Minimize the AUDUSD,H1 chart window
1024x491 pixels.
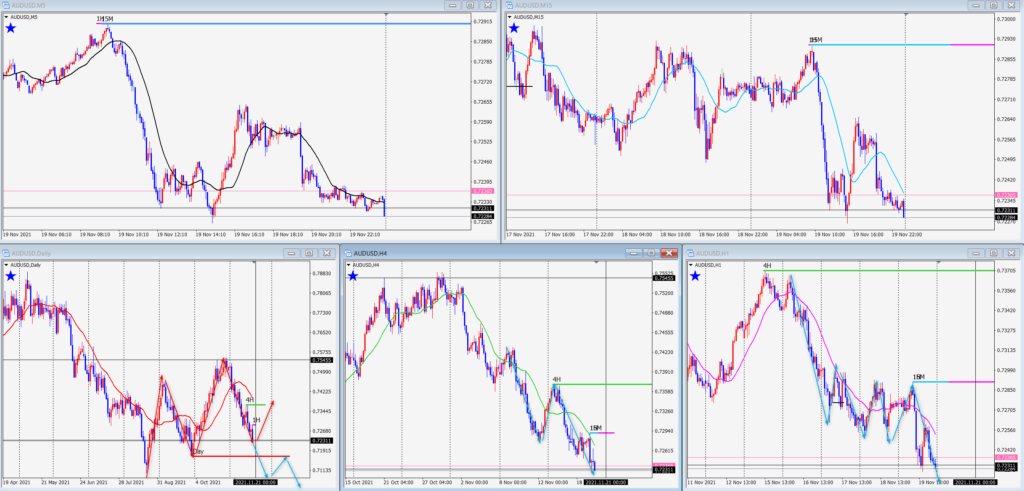coord(976,253)
